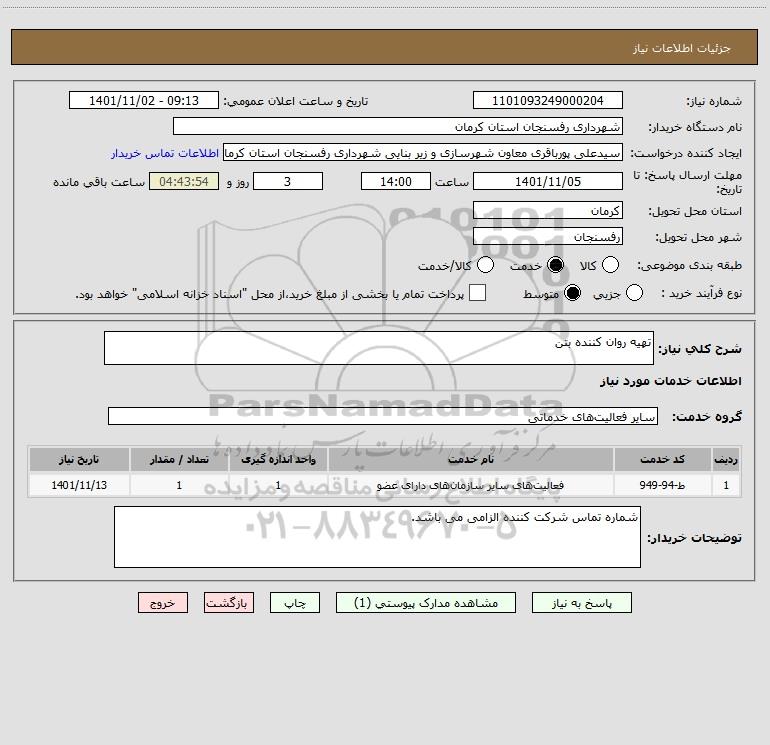This screenshot has width=770, height=745.
Task: Click the description box تهیه روان کننده بتن
Action: (379, 348)
